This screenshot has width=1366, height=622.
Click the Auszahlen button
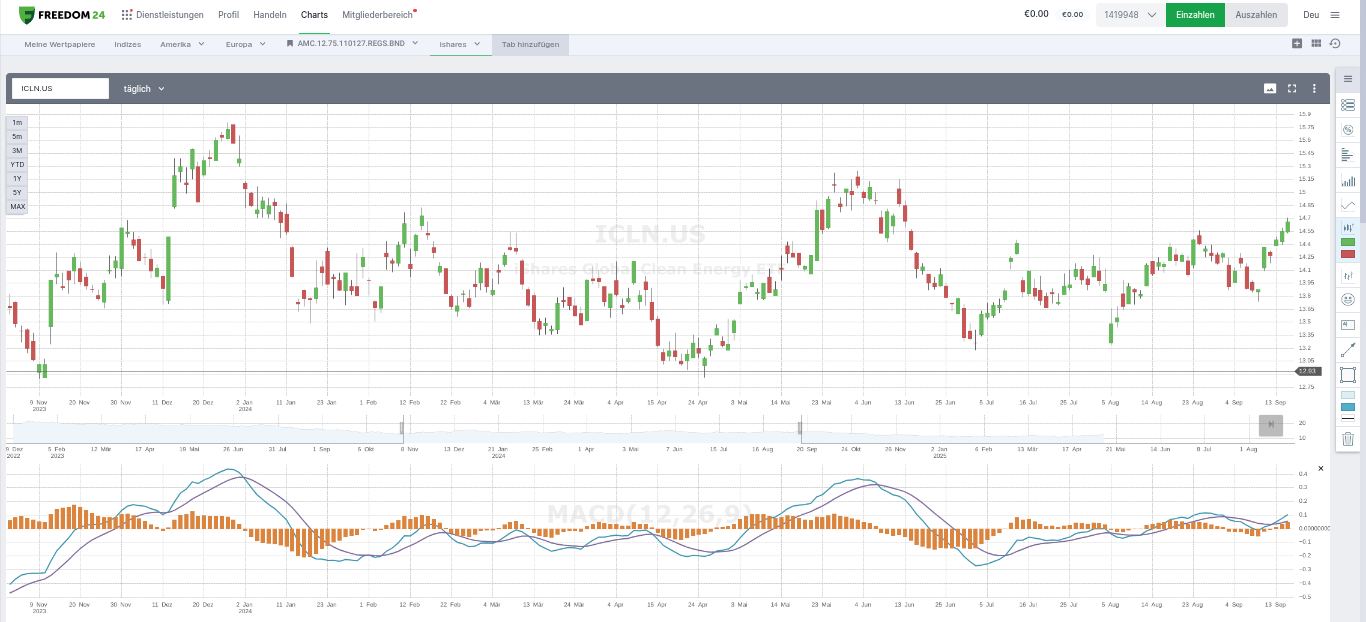(x=1256, y=15)
